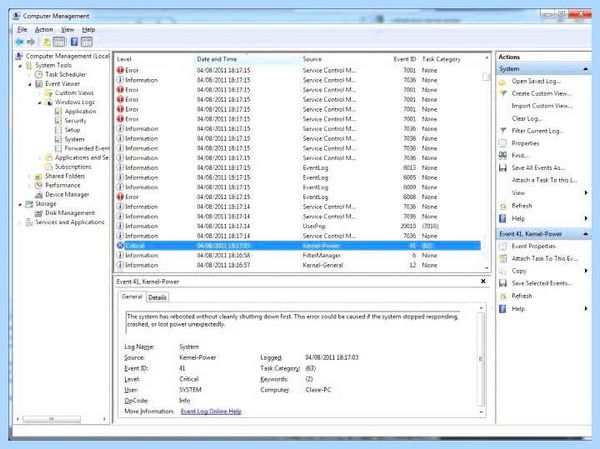The height and width of the screenshot is (449, 600).
Task: Collapse Event 41, Kernel-Power actions section
Action: click(585, 234)
